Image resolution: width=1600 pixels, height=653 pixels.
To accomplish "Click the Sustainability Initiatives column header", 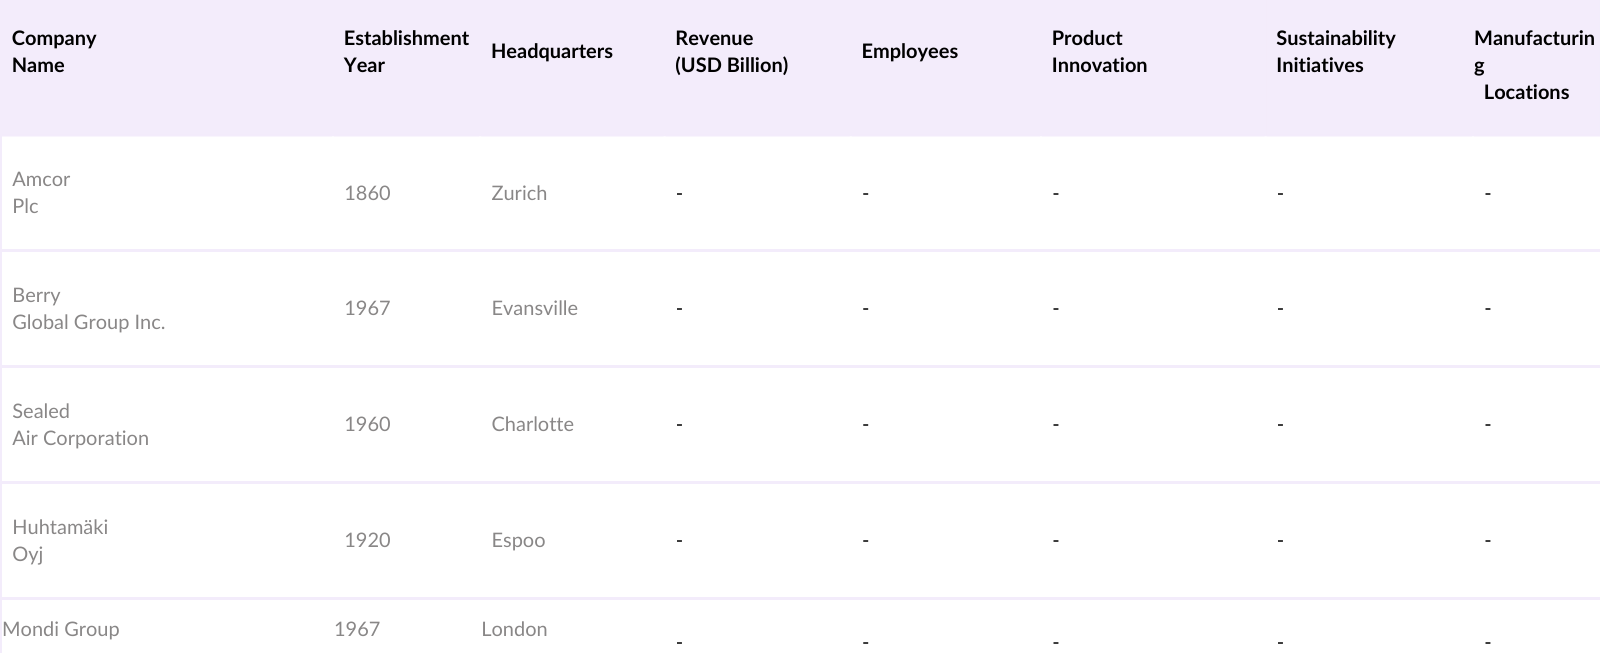I will [x=1335, y=51].
